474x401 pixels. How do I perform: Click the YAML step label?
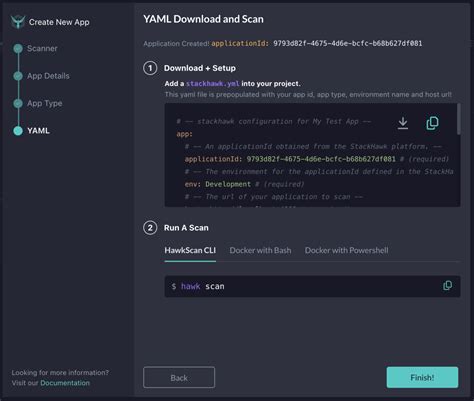[x=38, y=131]
